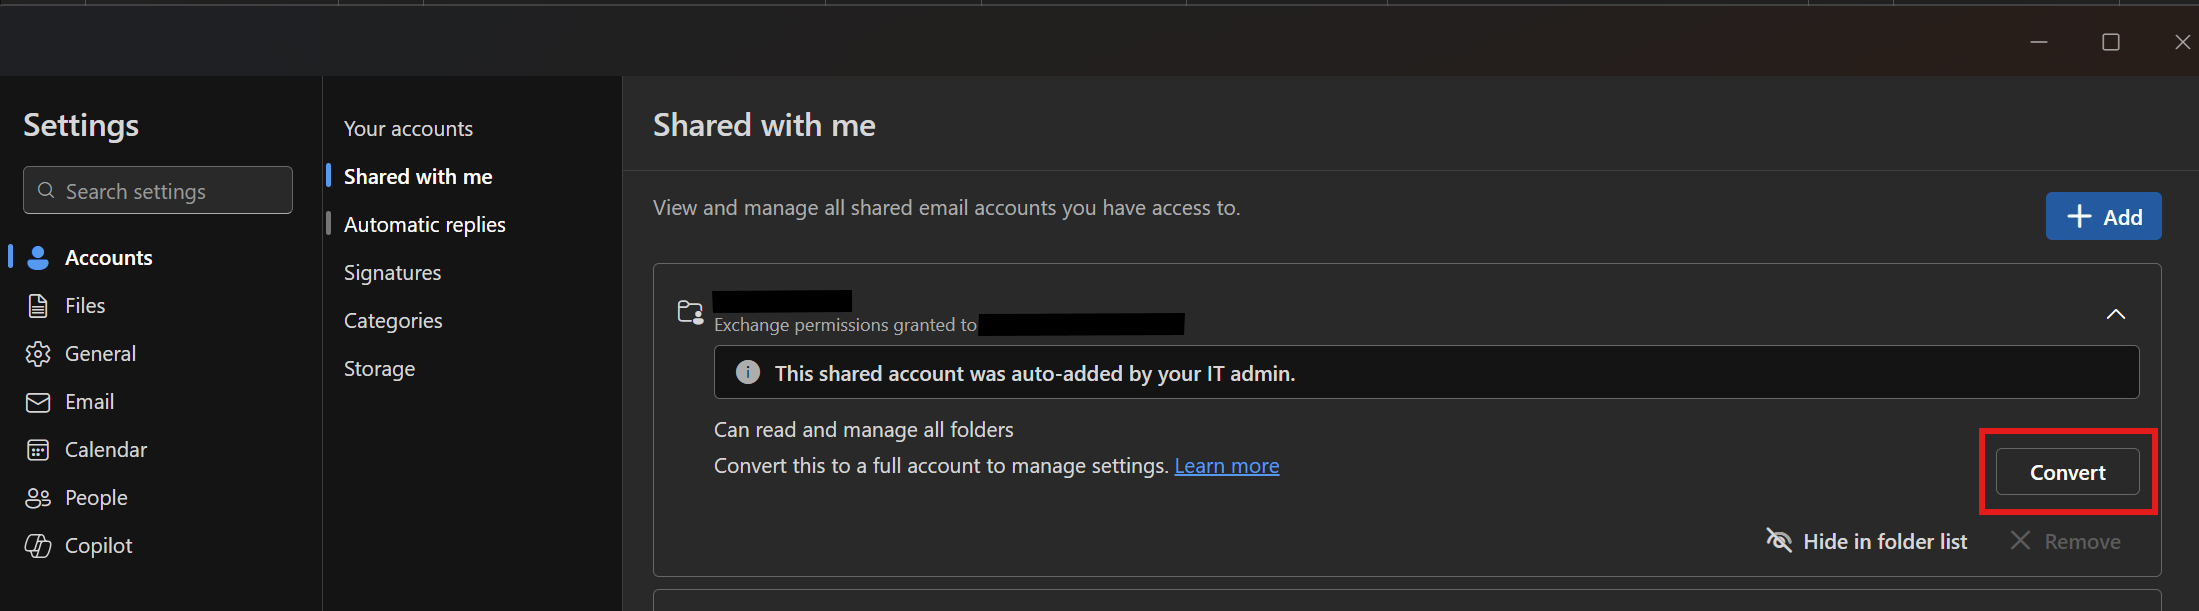This screenshot has height=611, width=2199.
Task: Select Shared with me menu item
Action: [418, 176]
